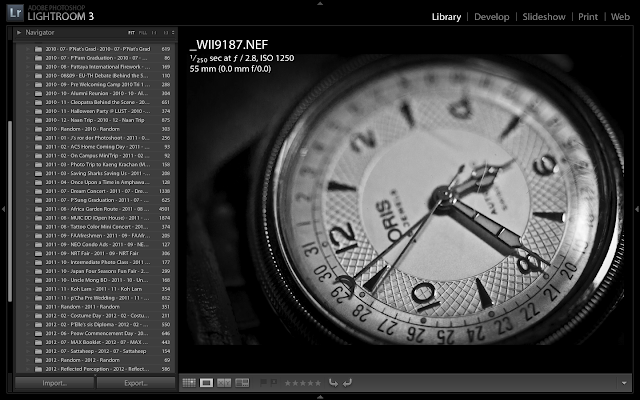Select the Japan Four Seasons Fan Fair folder
The width and height of the screenshot is (640, 400).
(x=96, y=271)
